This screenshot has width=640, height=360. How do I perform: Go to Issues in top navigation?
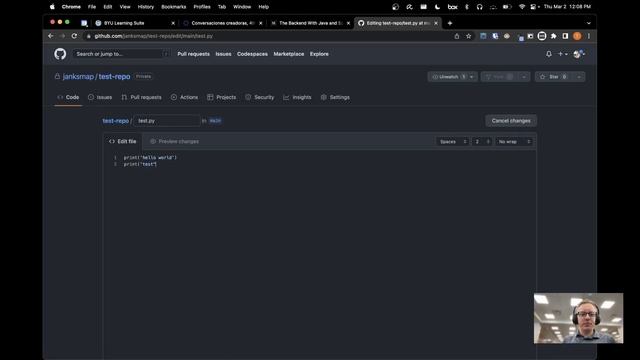(x=223, y=54)
